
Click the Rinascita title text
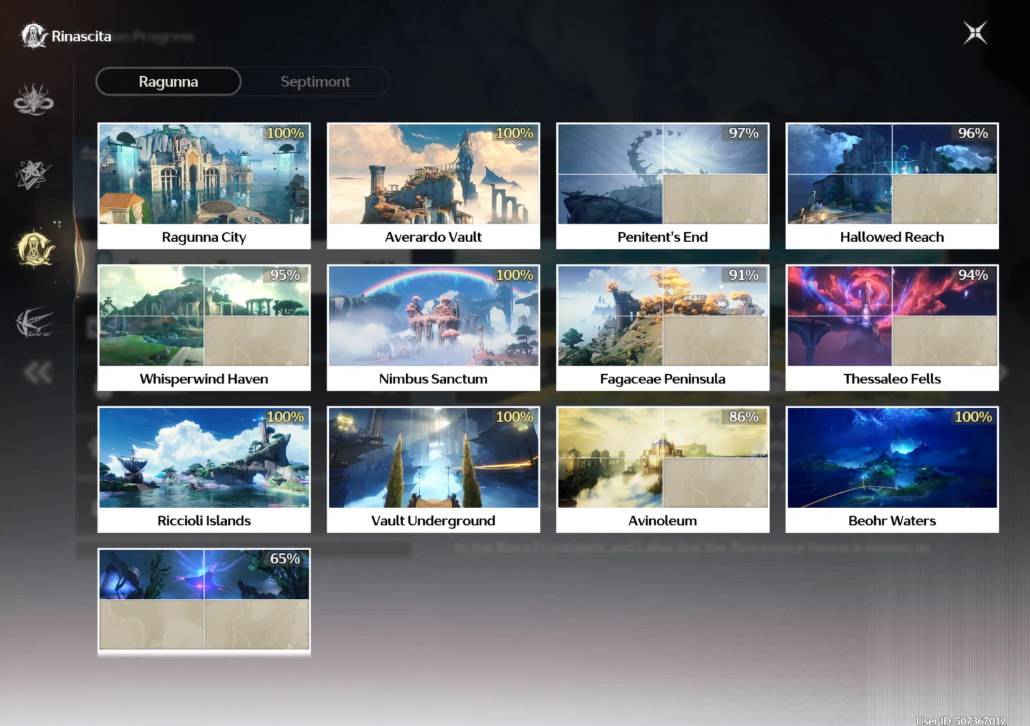(81, 36)
